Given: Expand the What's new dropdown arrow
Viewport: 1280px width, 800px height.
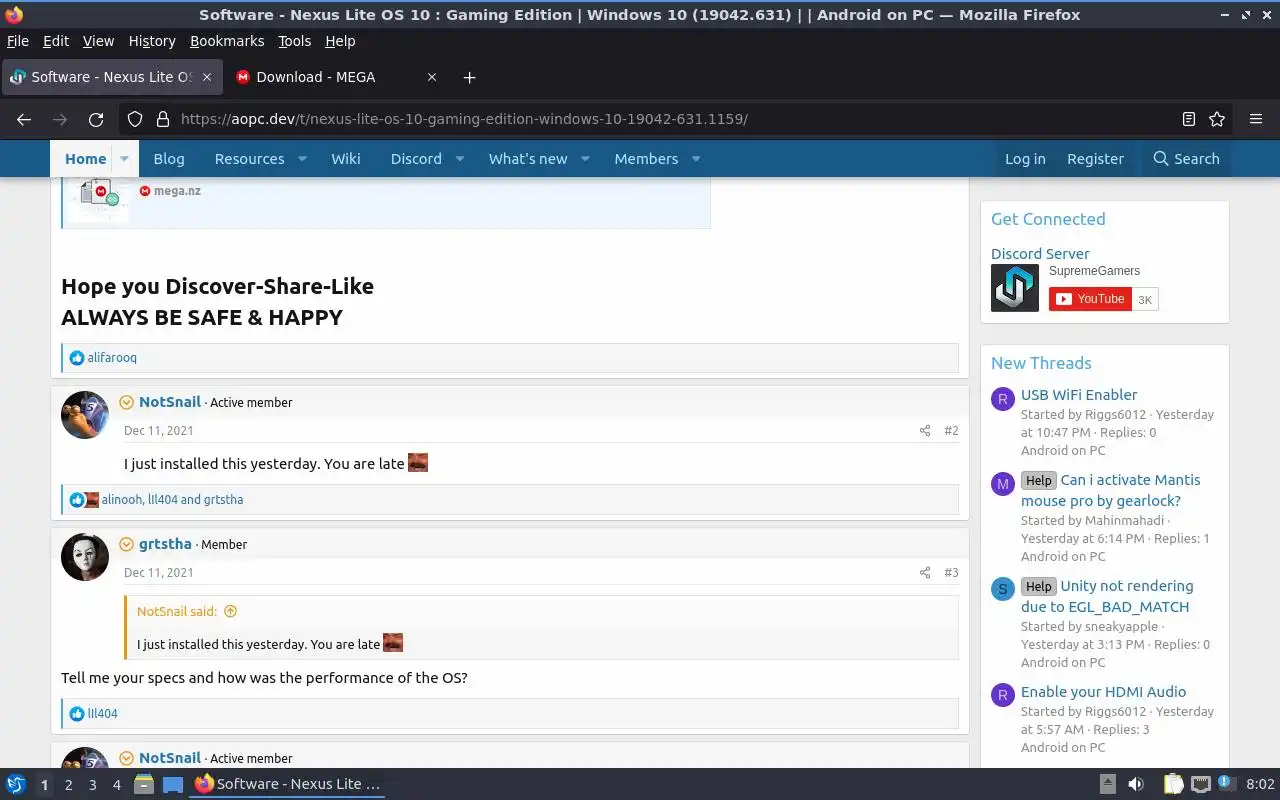Looking at the screenshot, I should tap(586, 159).
